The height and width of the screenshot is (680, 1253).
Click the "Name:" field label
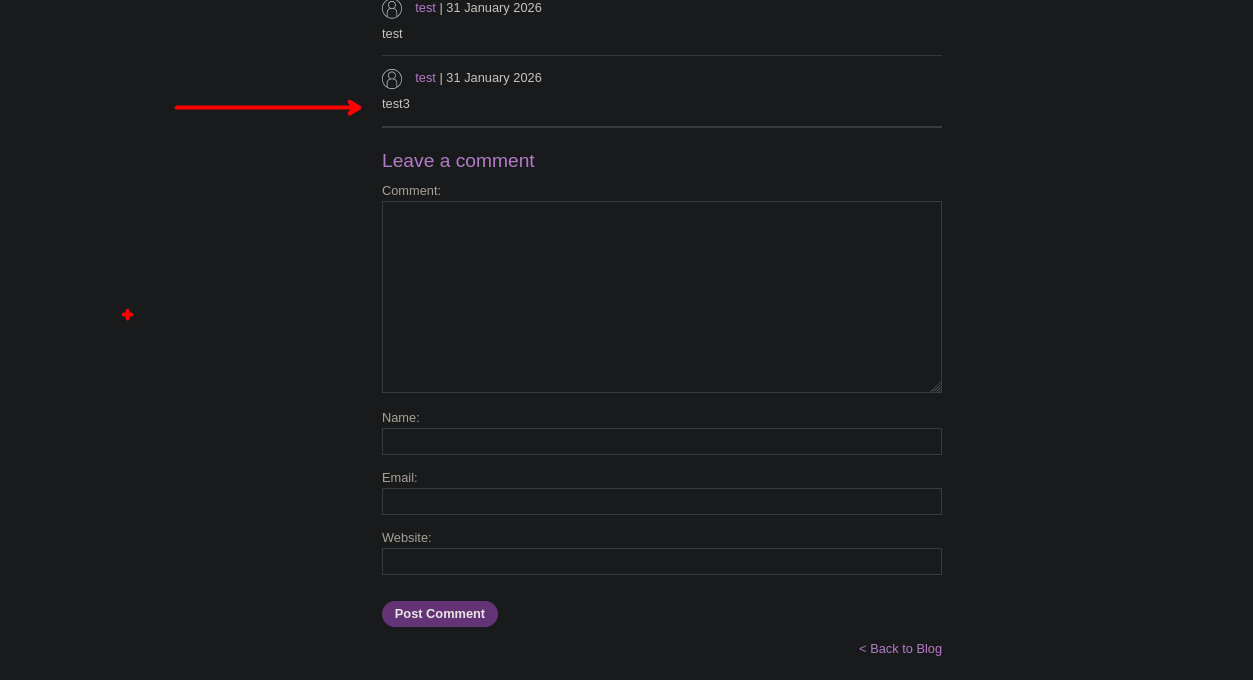pyautogui.click(x=400, y=418)
